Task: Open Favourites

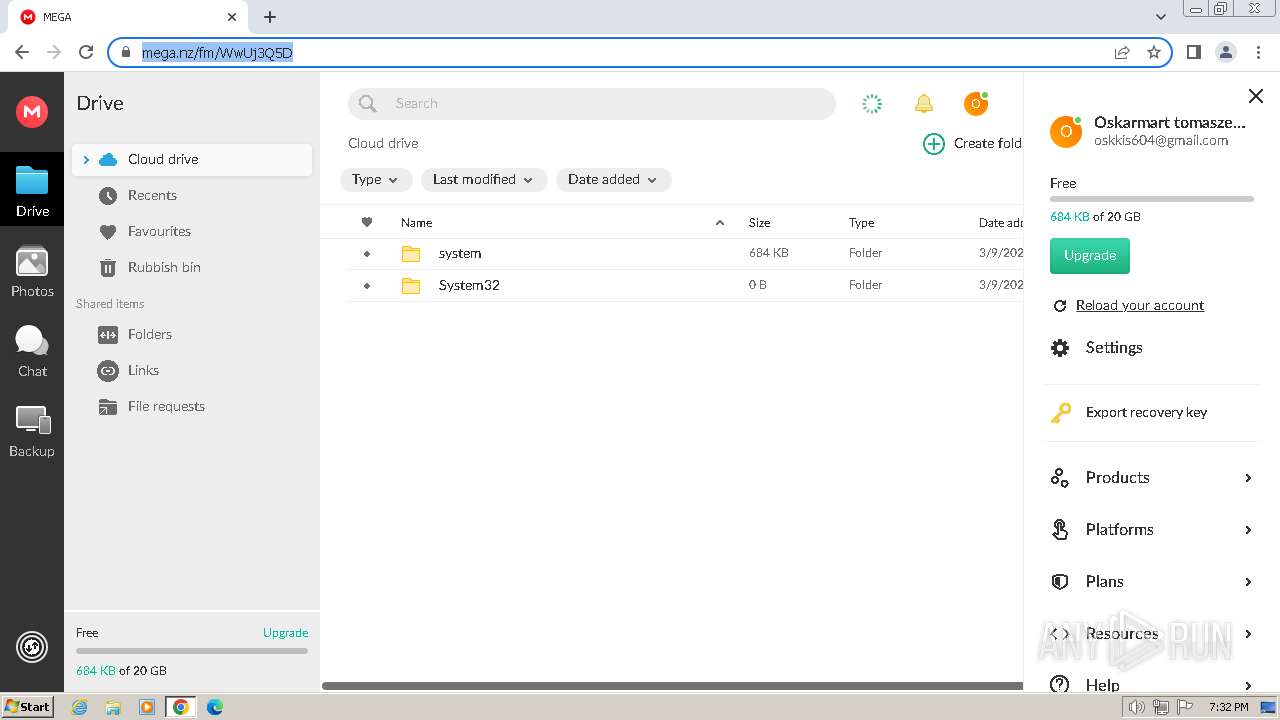Action: point(159,231)
